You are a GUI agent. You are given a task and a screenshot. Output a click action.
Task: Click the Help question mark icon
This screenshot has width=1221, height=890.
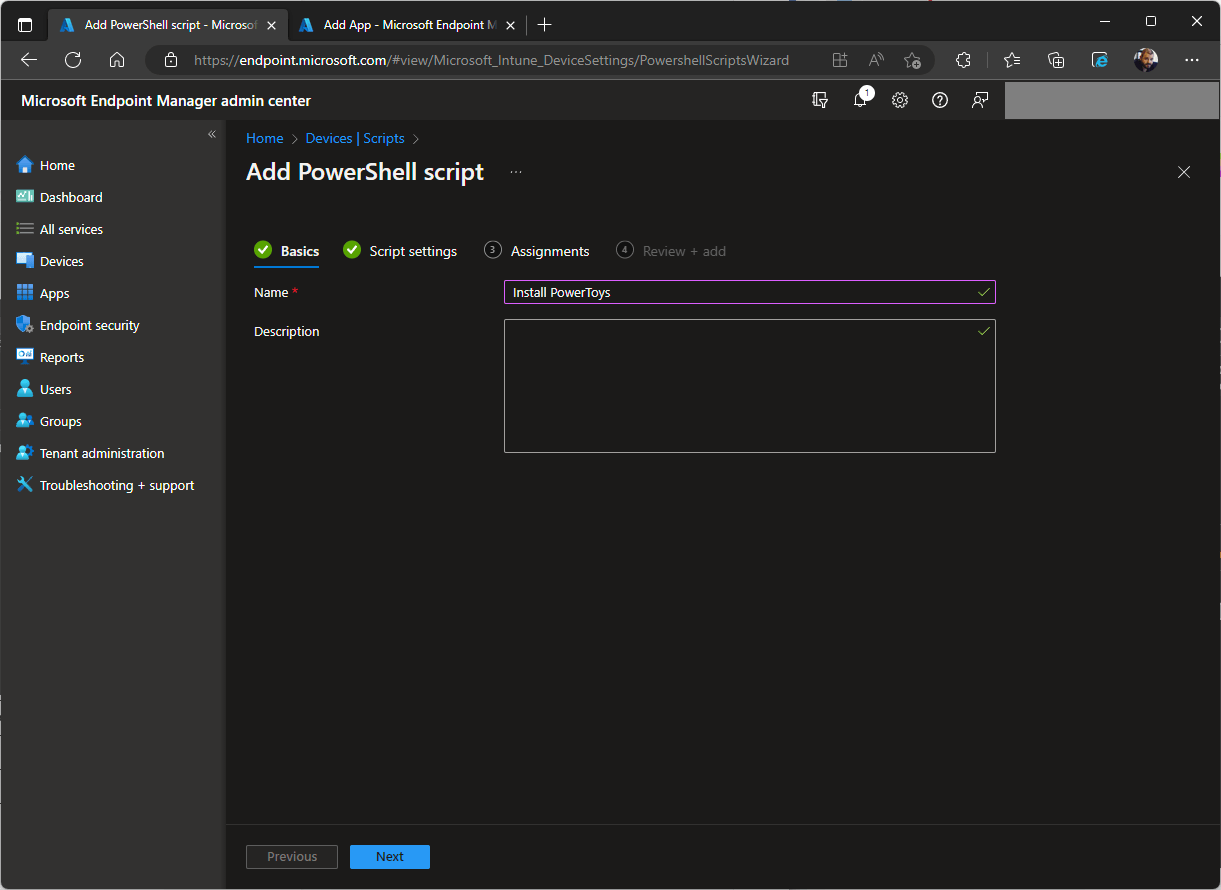coord(940,100)
